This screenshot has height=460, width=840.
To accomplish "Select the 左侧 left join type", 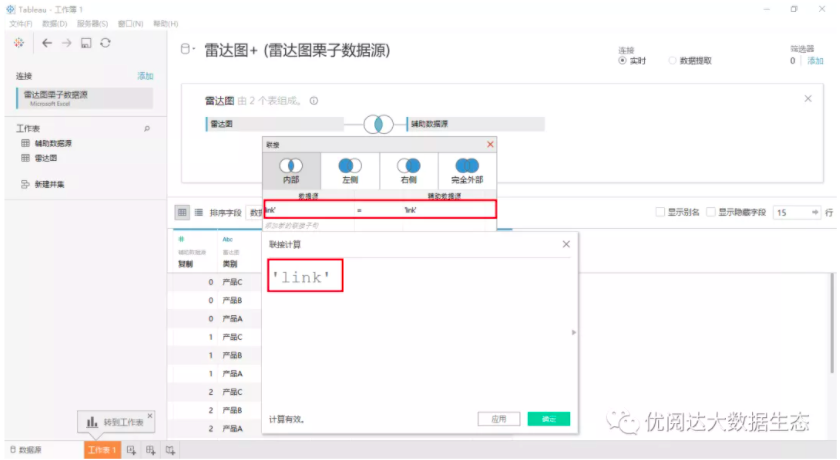I will click(350, 171).
